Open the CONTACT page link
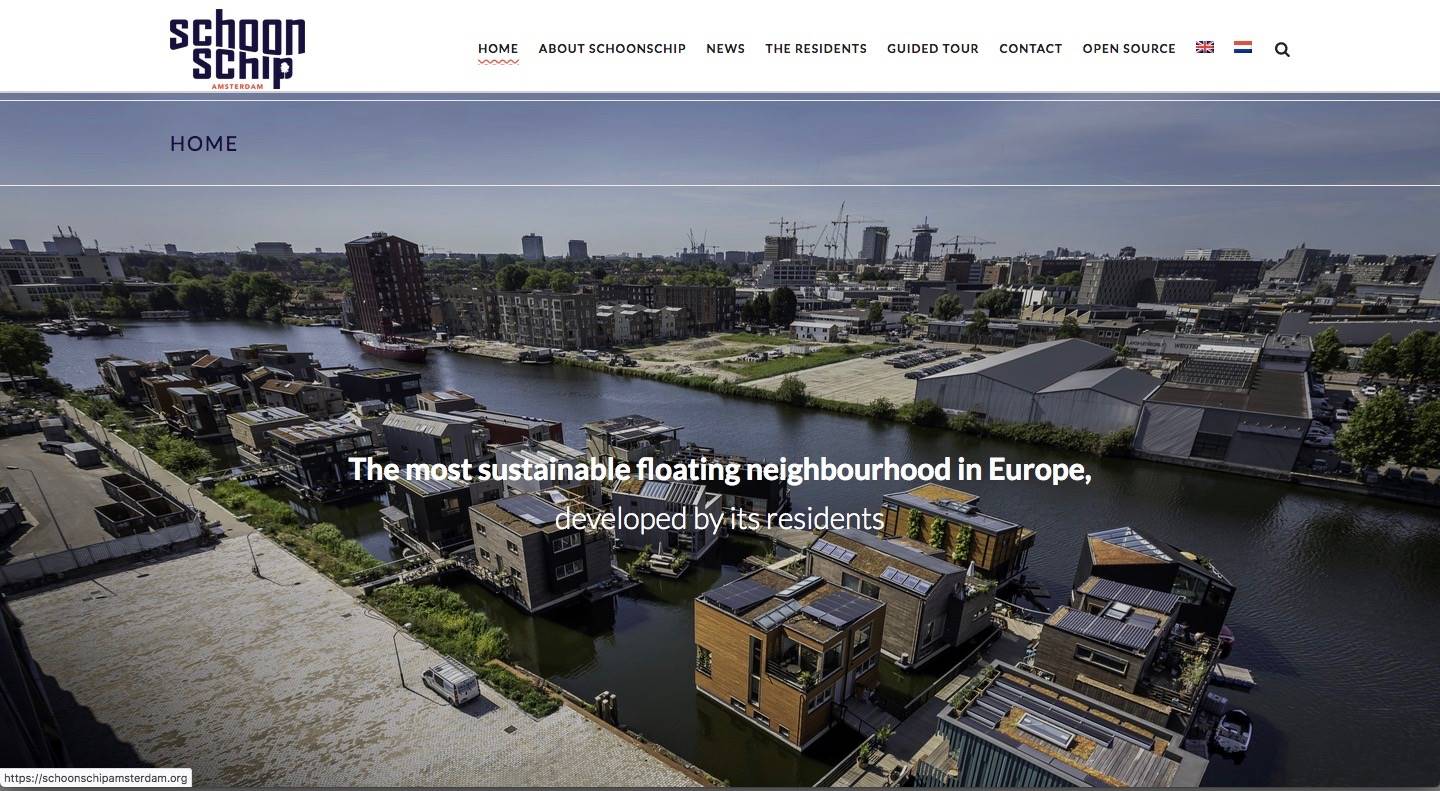The height and width of the screenshot is (791, 1440). coord(1031,48)
